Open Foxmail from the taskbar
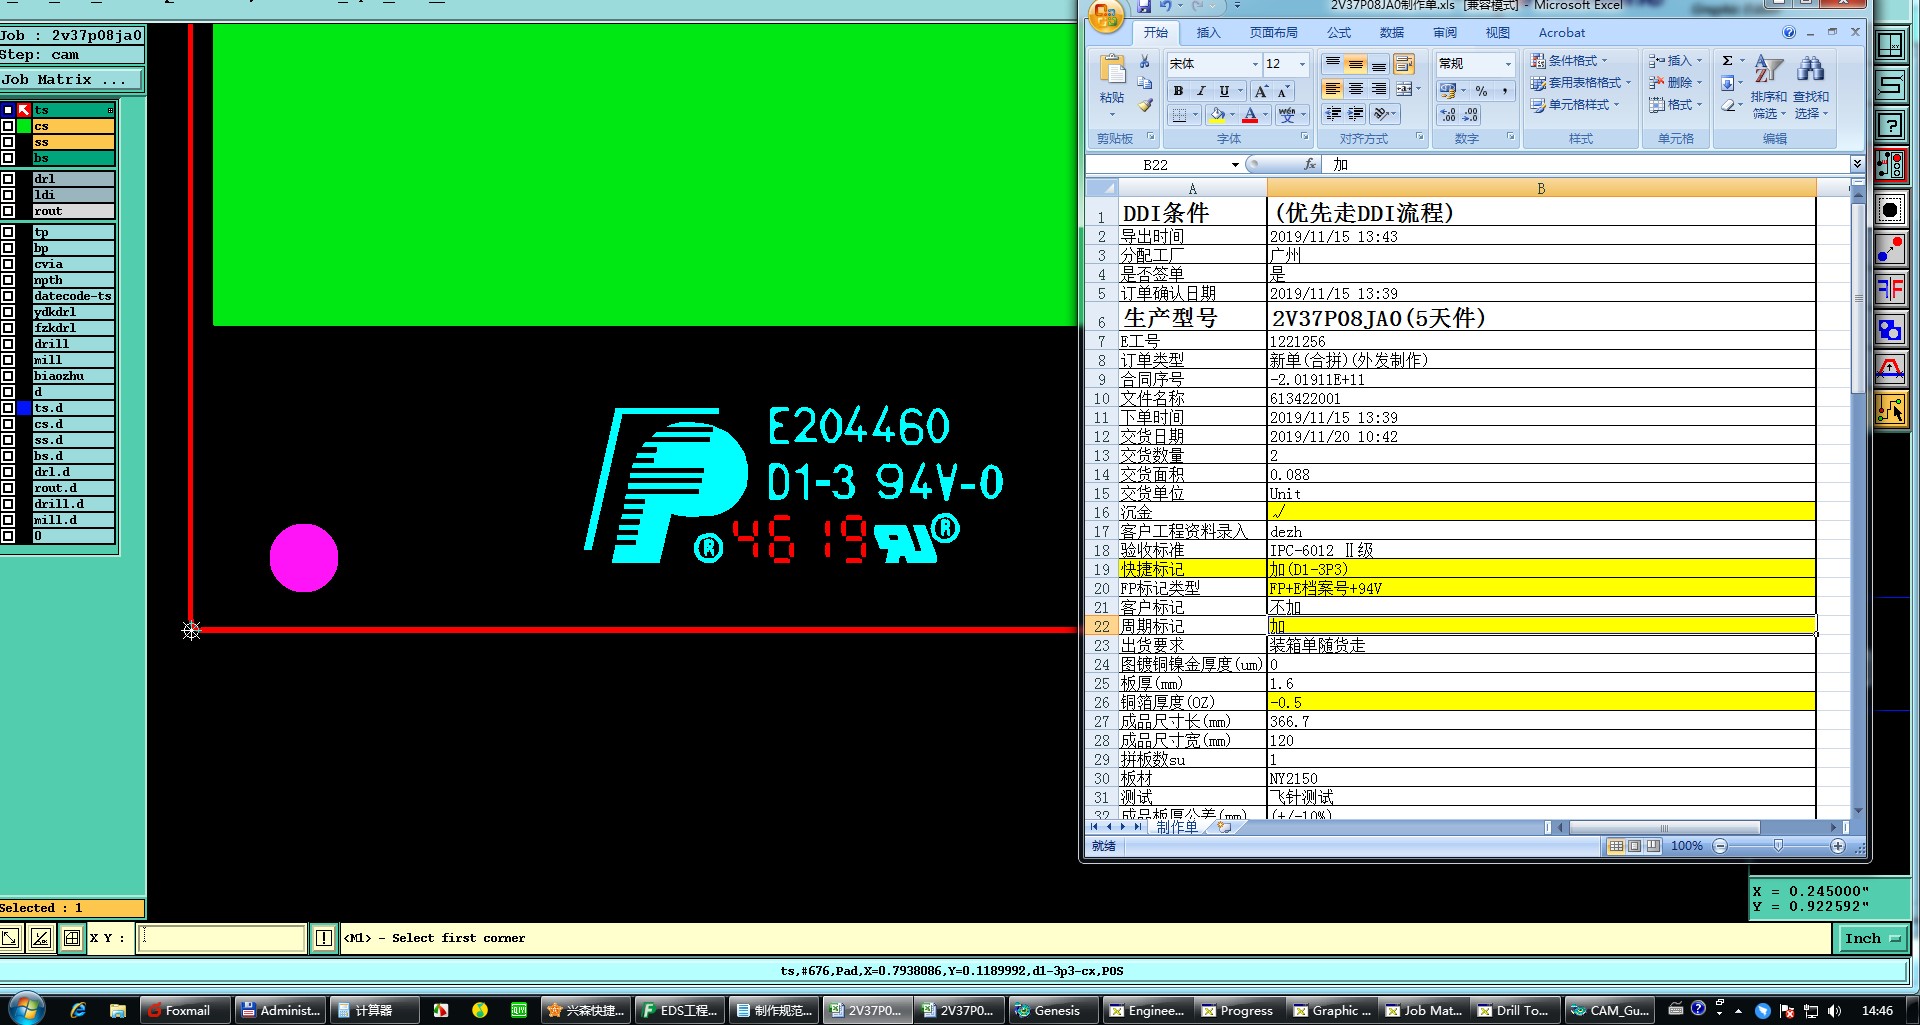 click(185, 1010)
